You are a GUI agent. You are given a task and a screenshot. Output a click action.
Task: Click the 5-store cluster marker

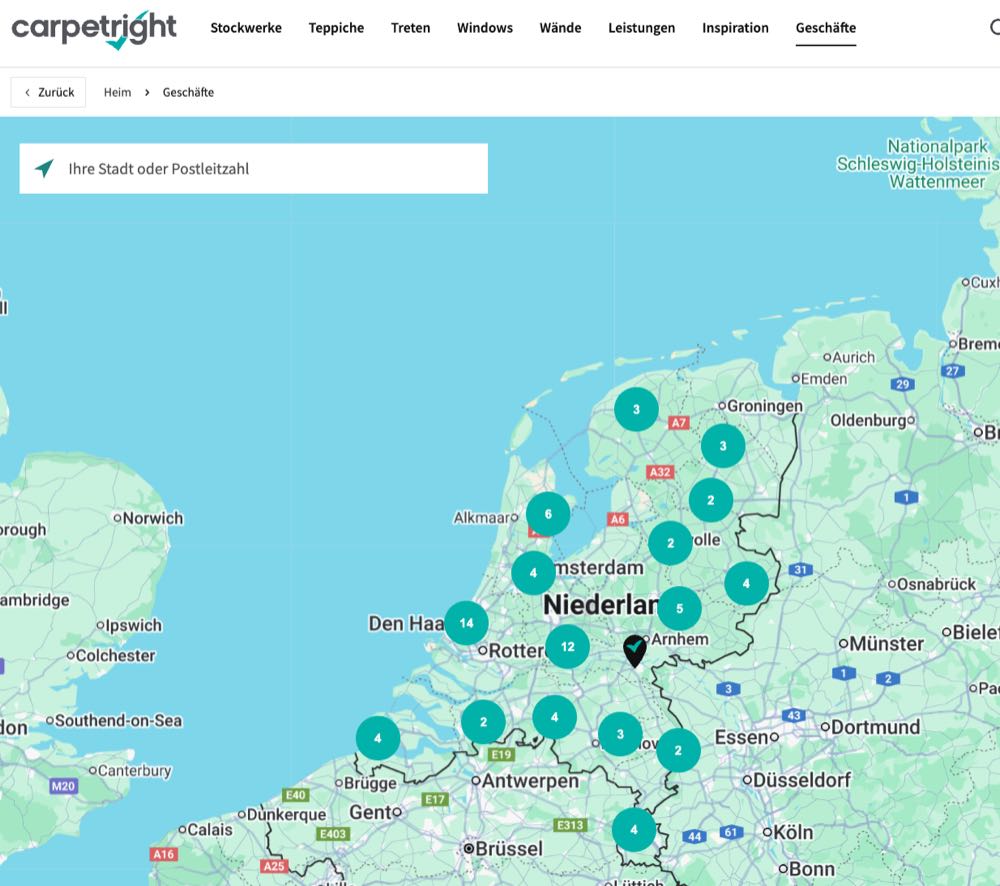[679, 608]
